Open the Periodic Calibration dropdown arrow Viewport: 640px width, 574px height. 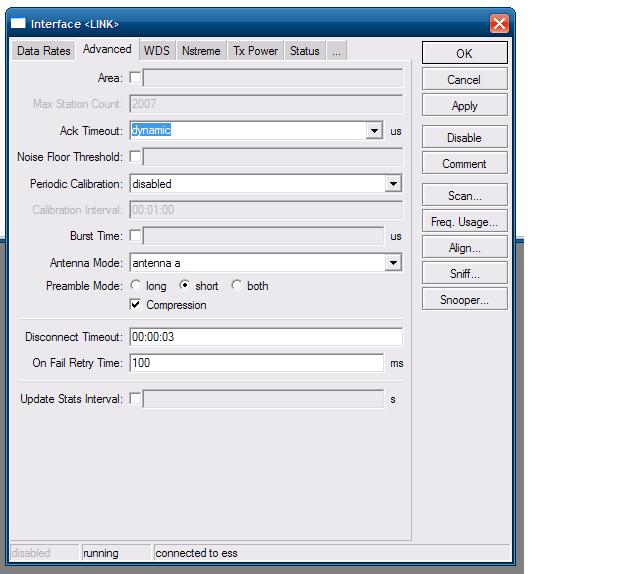click(393, 184)
